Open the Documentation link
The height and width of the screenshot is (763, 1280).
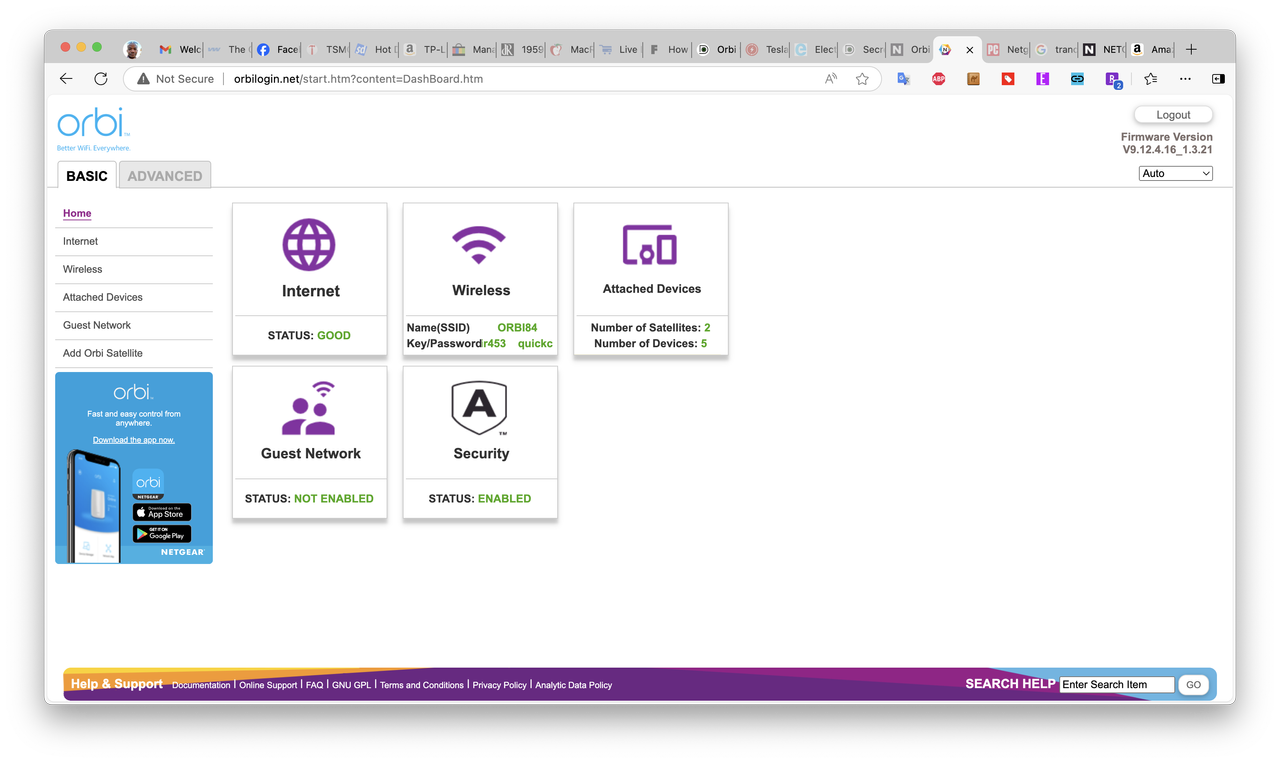point(201,685)
